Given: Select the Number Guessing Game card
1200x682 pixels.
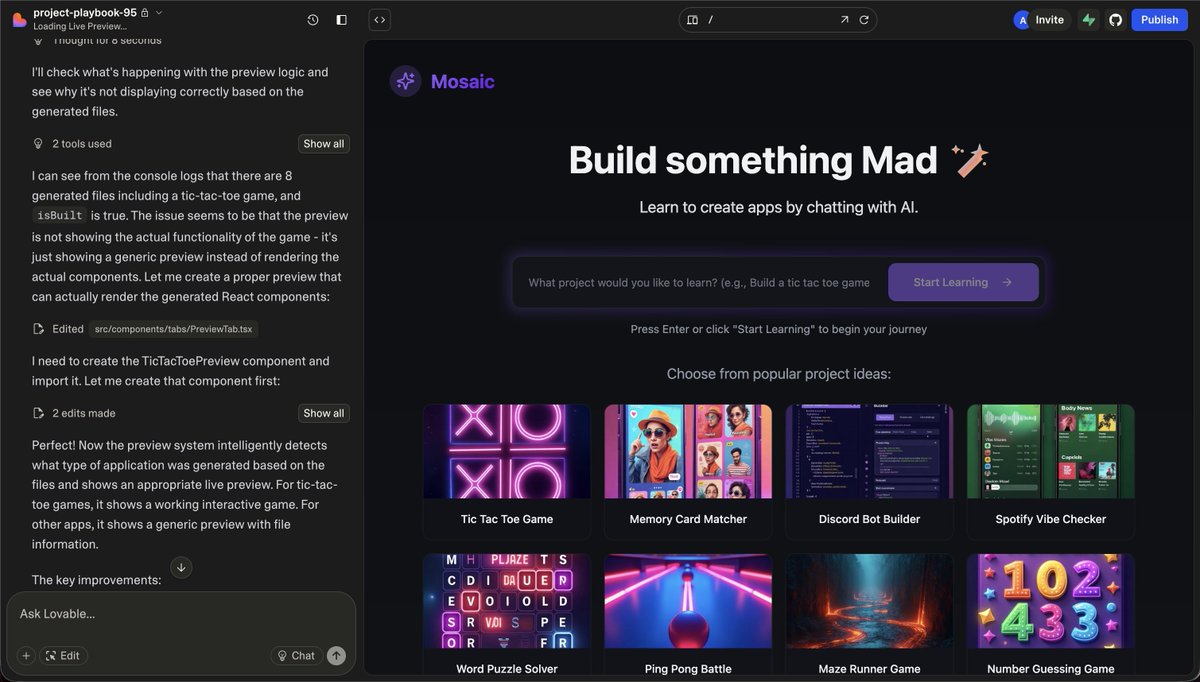Looking at the screenshot, I should 1050,617.
